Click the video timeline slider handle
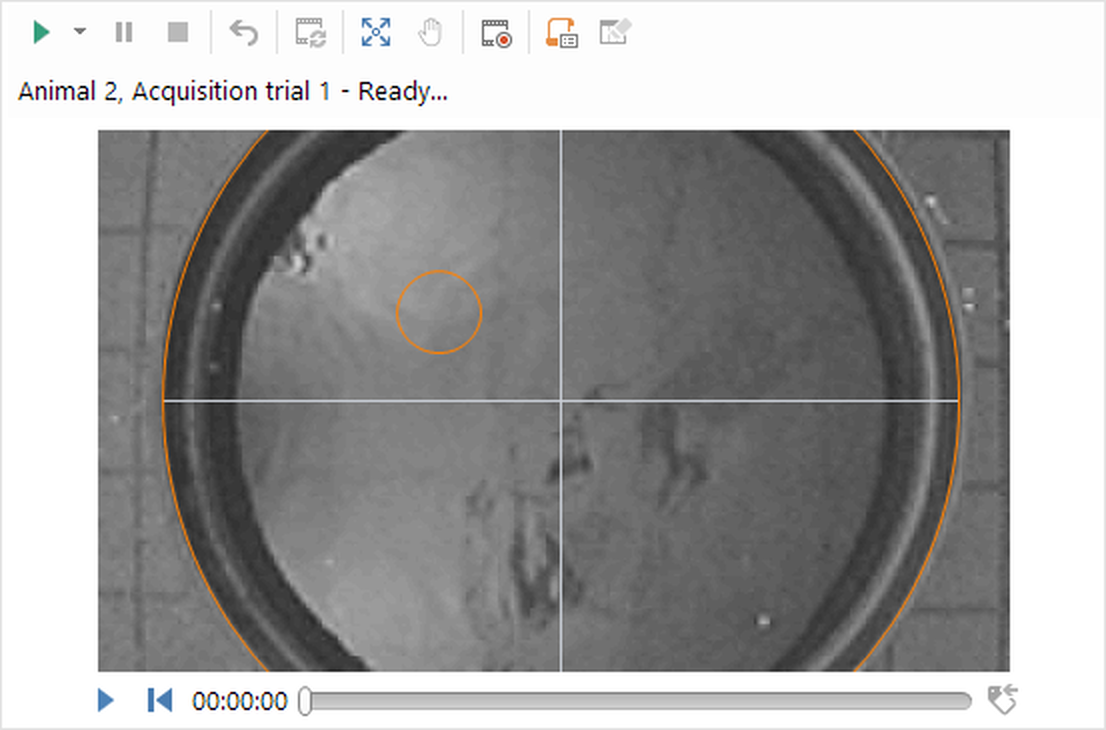The height and width of the screenshot is (730, 1106). [305, 701]
